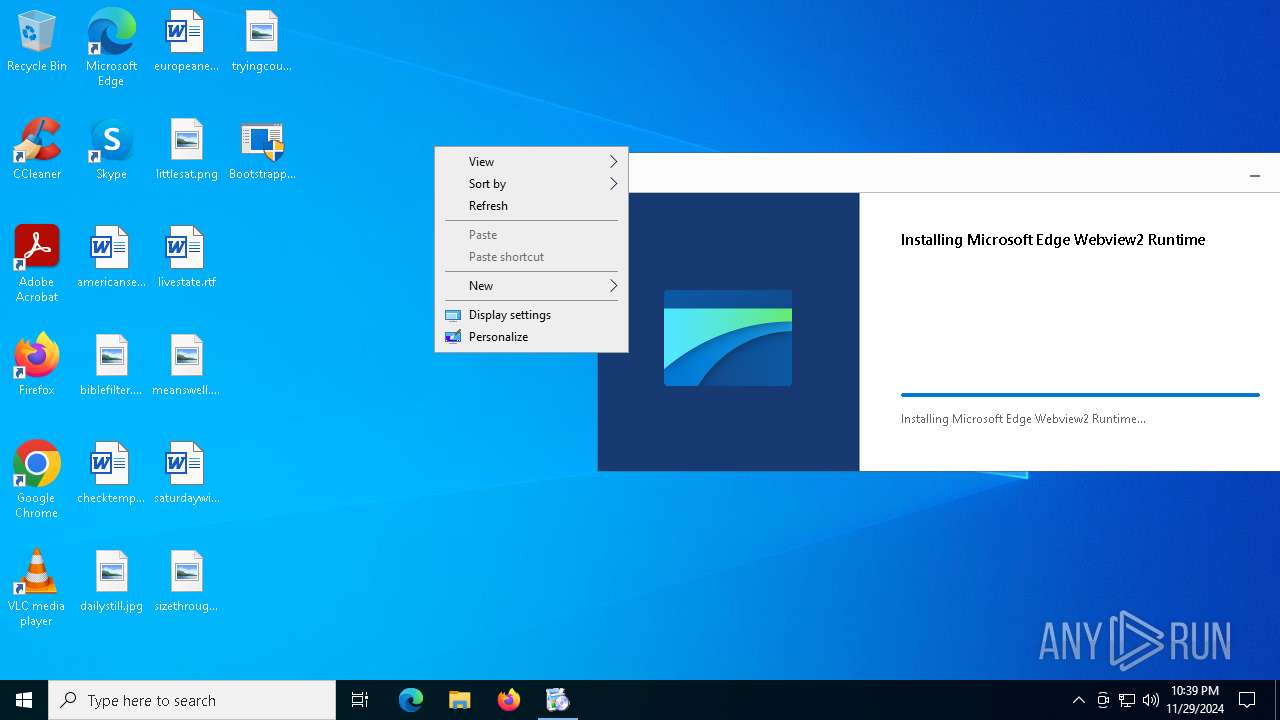The image size is (1280, 720).
Task: Open the network tray icon
Action: click(x=1127, y=700)
